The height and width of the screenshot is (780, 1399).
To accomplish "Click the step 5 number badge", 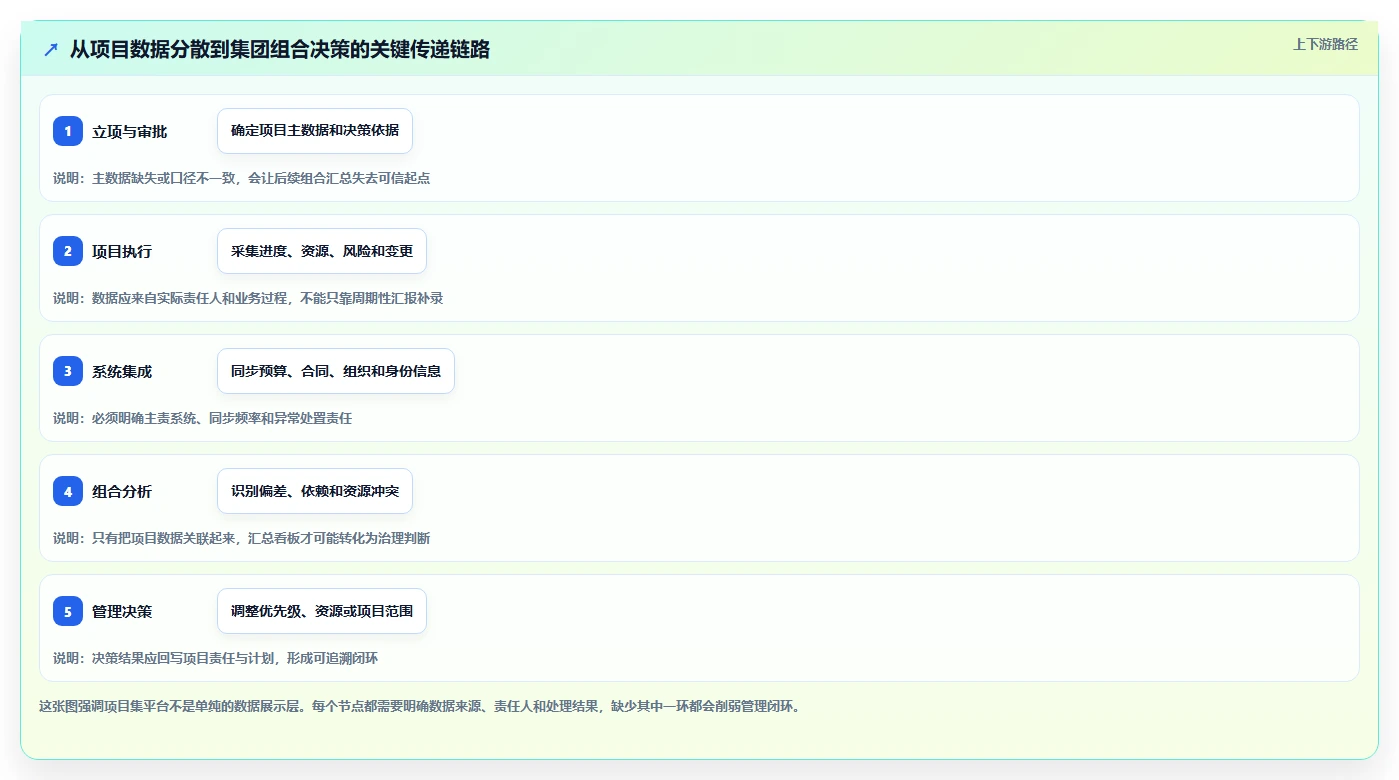I will click(x=68, y=611).
